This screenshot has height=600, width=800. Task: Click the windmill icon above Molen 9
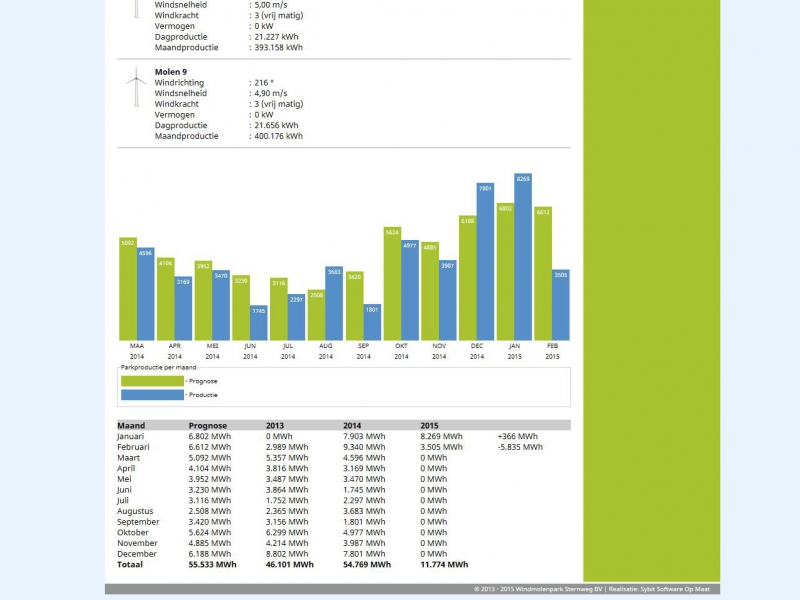point(134,10)
